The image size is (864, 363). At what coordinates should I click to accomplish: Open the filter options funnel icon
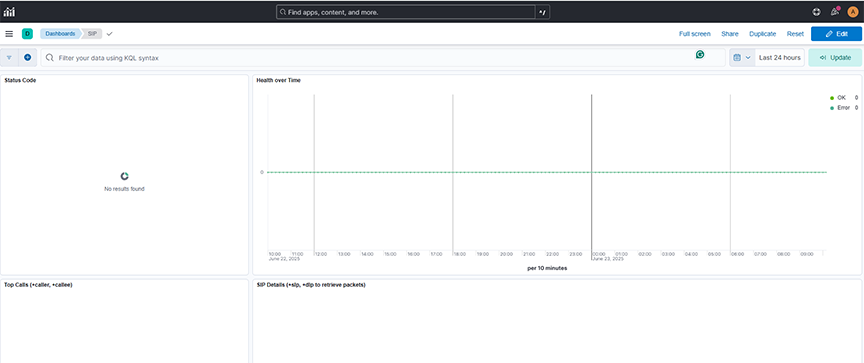[9, 57]
